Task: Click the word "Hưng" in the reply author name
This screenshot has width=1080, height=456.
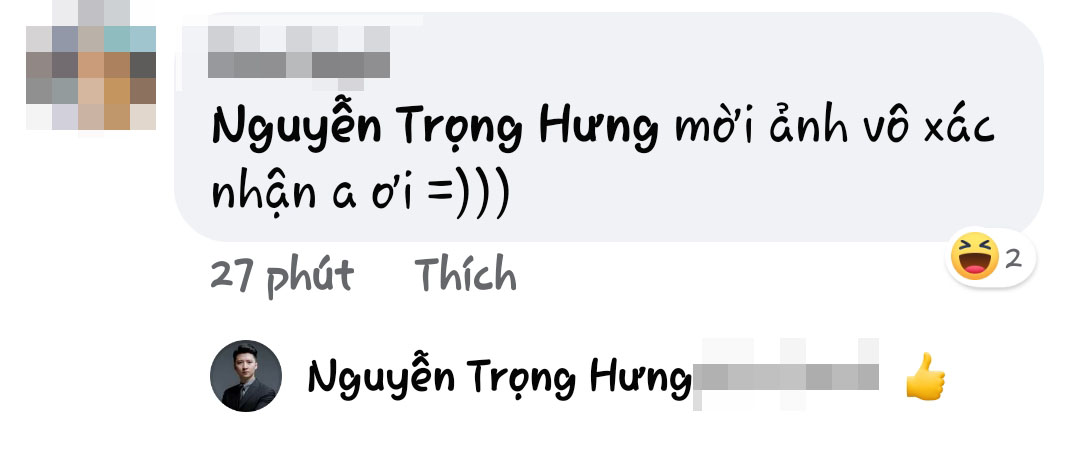Action: pos(640,378)
